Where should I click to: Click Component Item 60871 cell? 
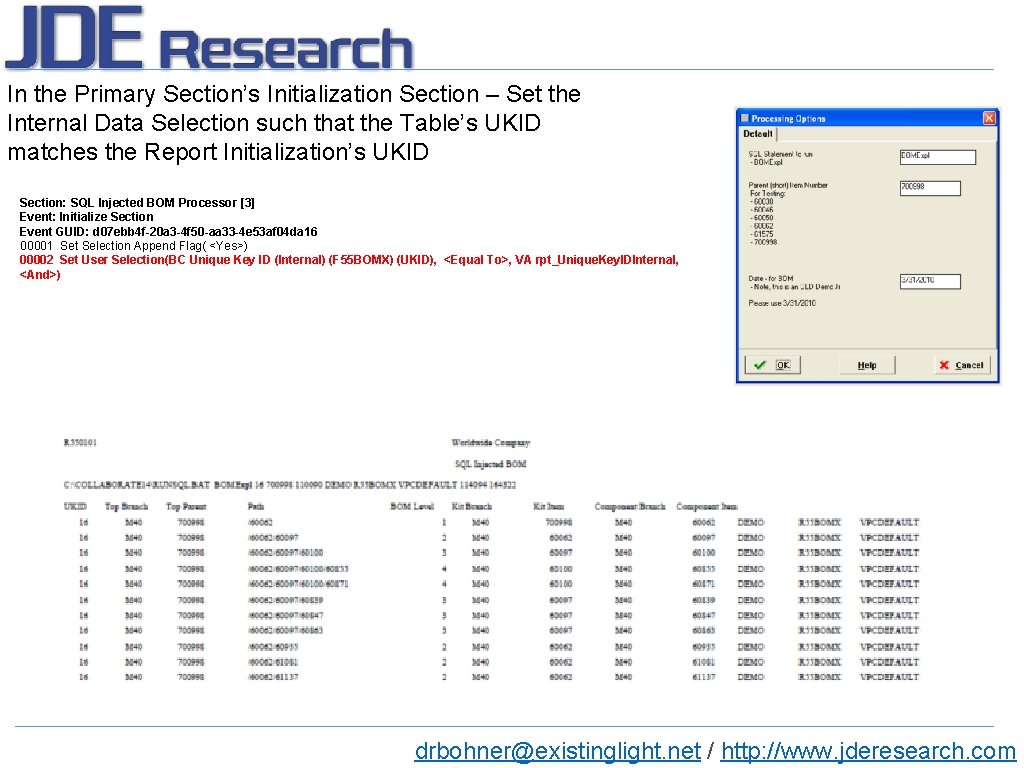(x=703, y=584)
